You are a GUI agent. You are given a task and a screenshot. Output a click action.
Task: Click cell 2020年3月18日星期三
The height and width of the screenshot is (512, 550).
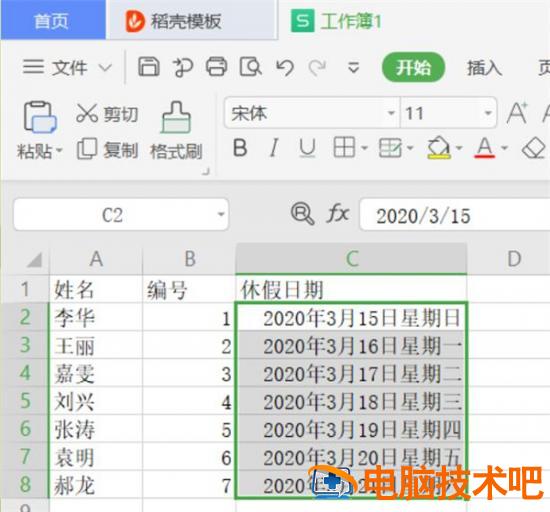tap(351, 401)
